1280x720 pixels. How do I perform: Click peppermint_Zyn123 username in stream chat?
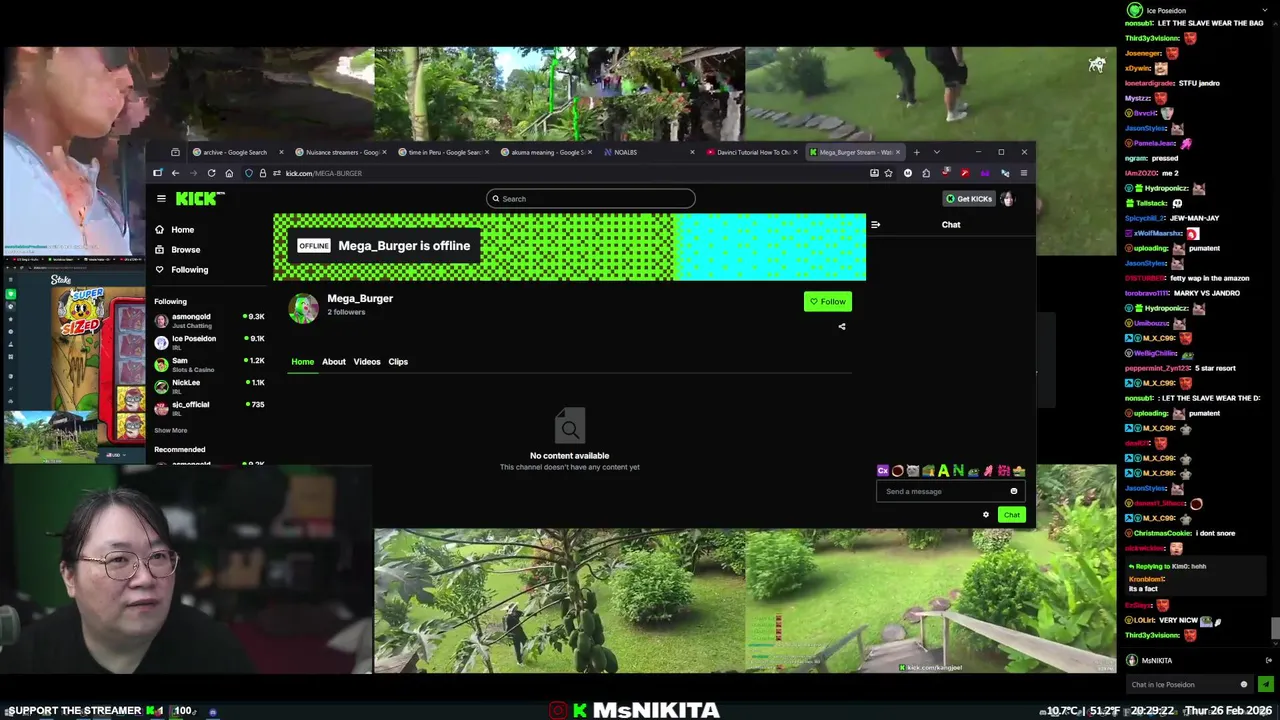coord(1159,368)
